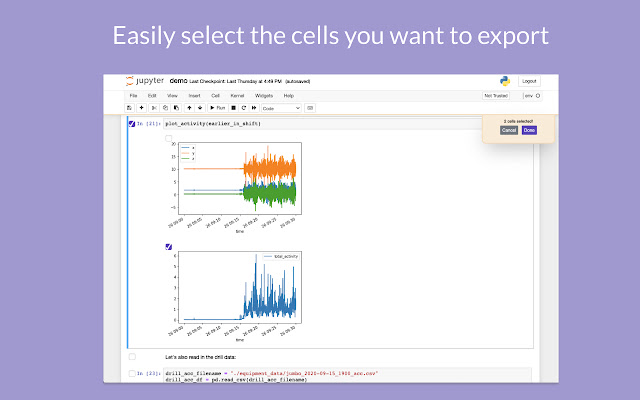This screenshot has width=640, height=400.
Task: Open the Widgets menu
Action: click(264, 96)
